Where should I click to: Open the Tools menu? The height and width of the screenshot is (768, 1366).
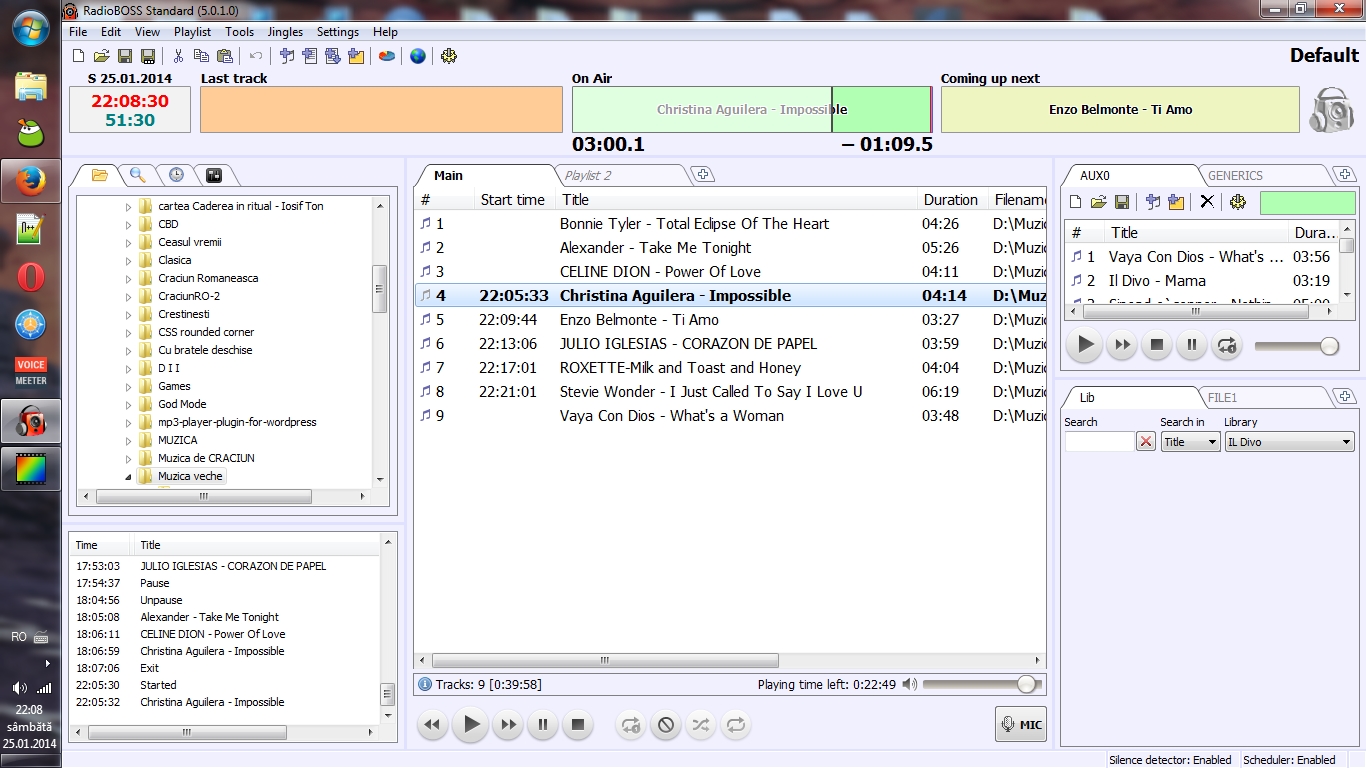239,32
